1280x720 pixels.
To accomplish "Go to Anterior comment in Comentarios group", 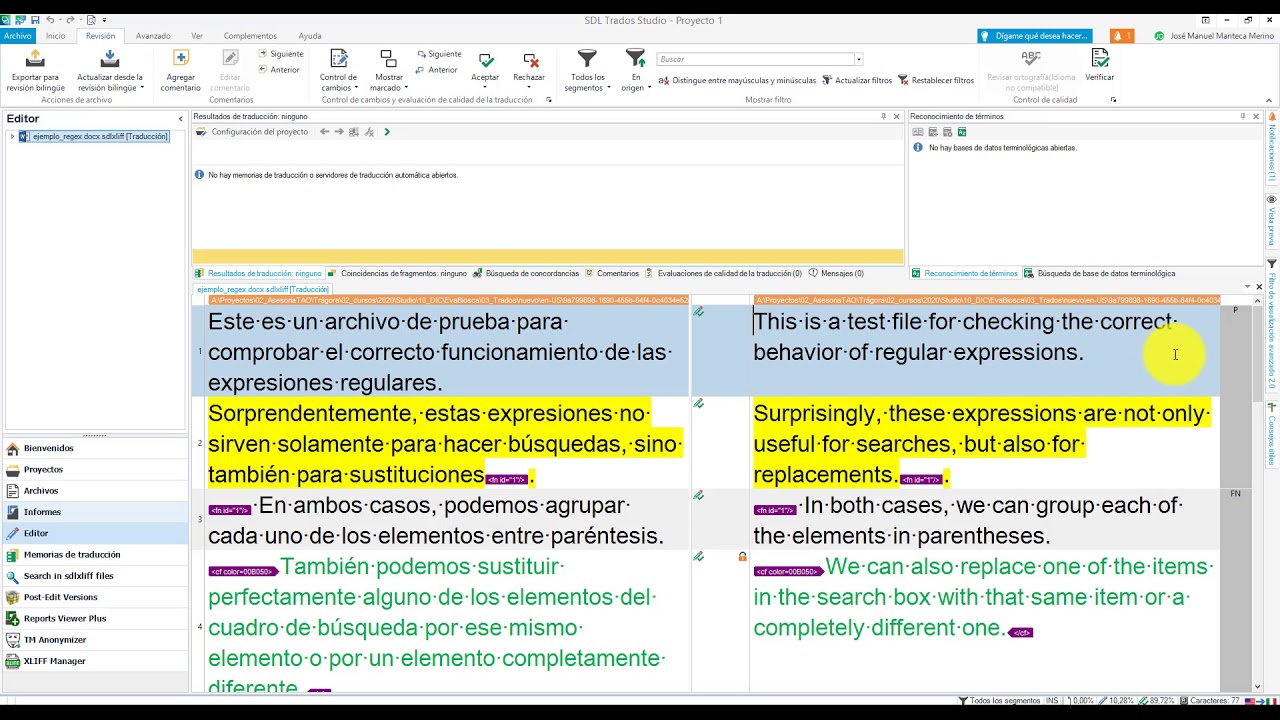I will [x=279, y=70].
